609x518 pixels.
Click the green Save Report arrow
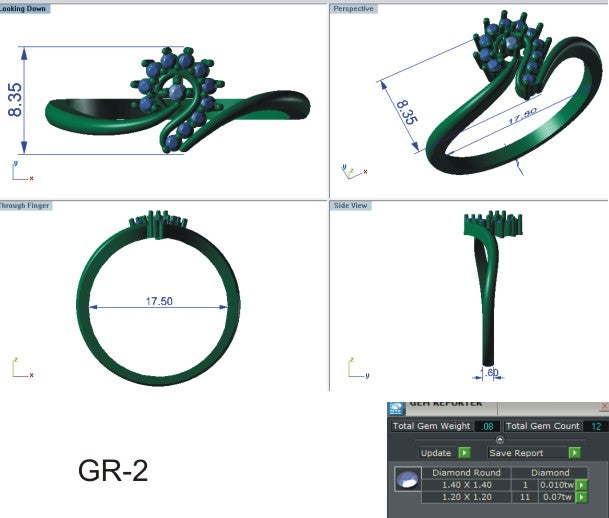pyautogui.click(x=575, y=453)
